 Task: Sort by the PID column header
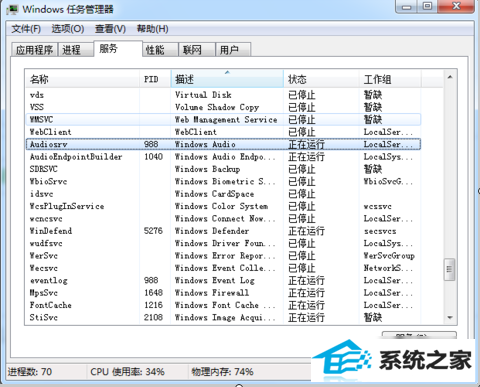click(155, 79)
